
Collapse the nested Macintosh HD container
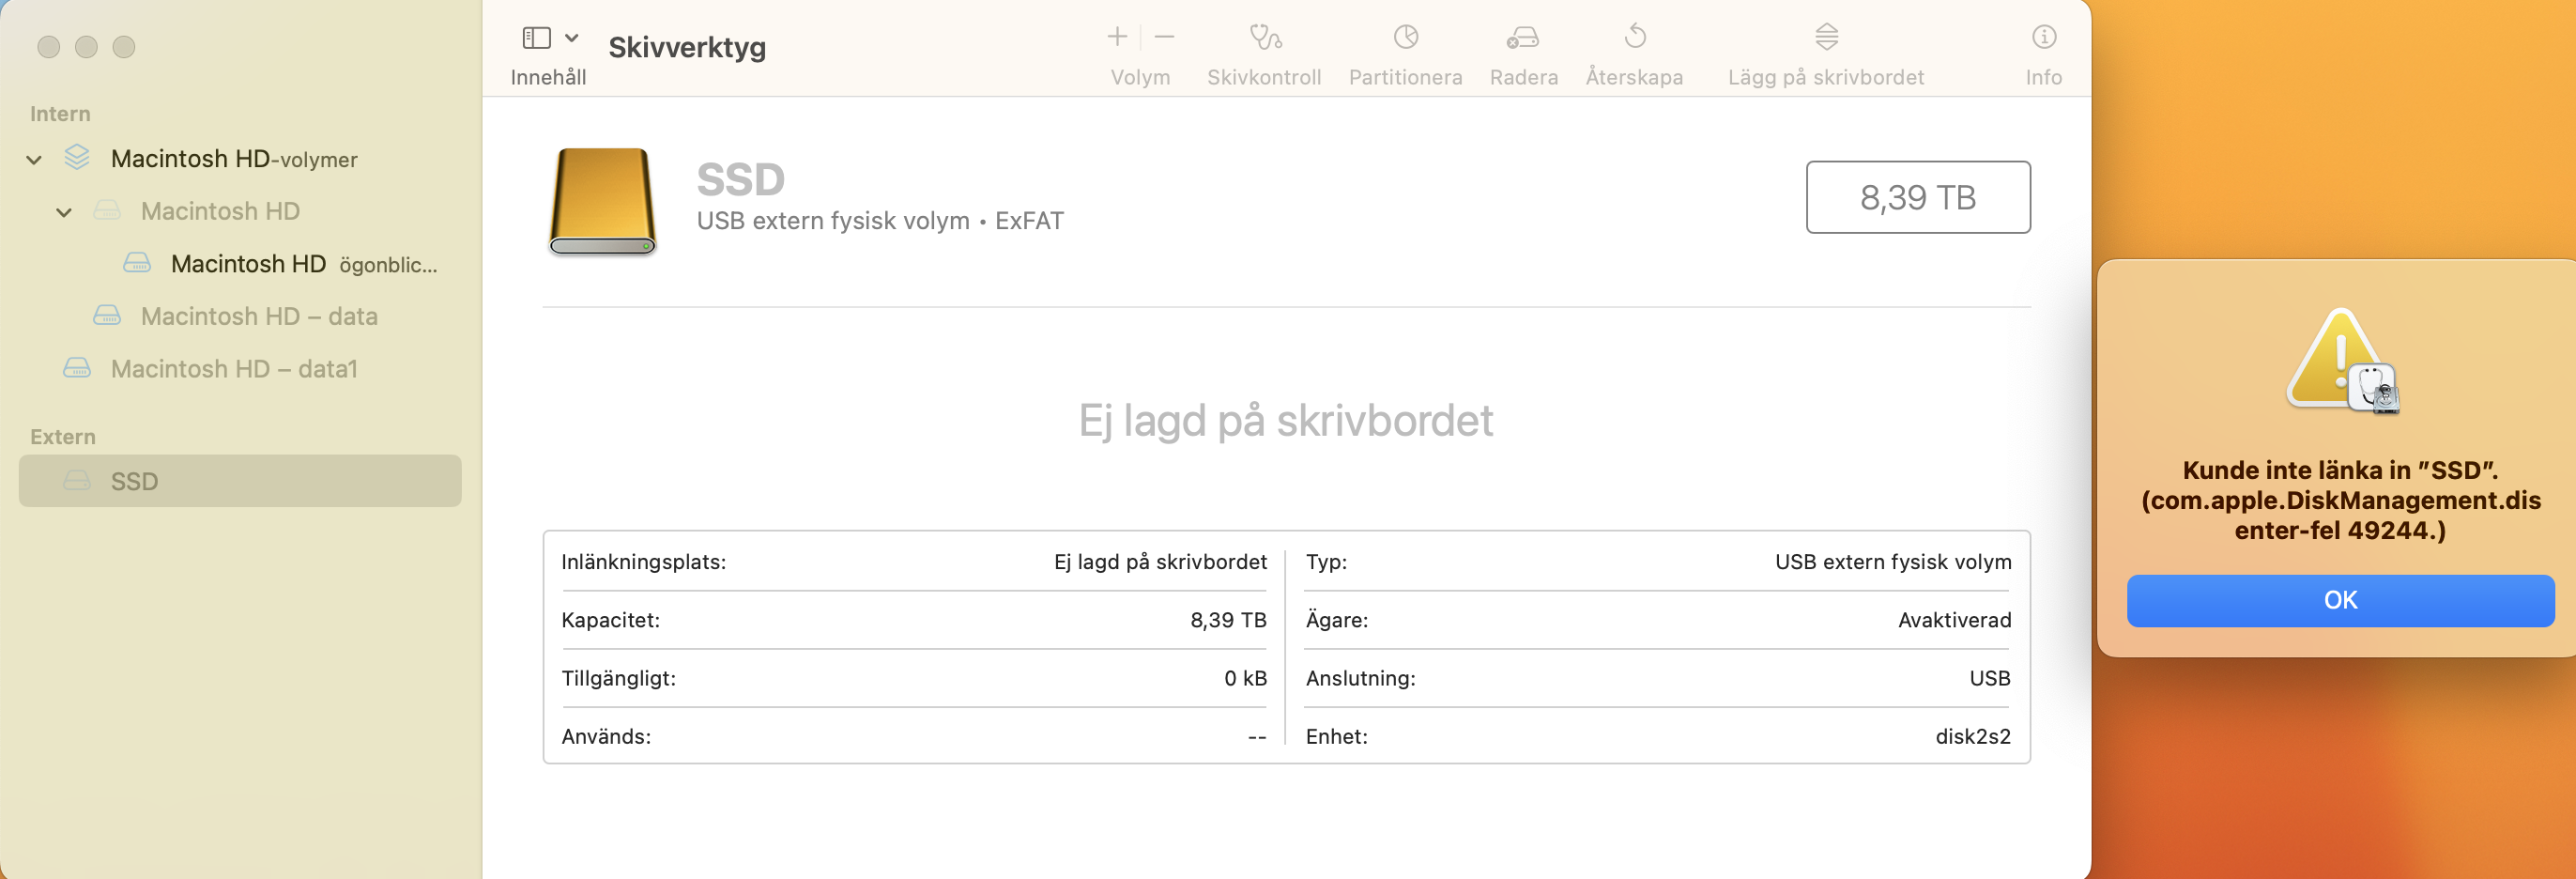(64, 212)
